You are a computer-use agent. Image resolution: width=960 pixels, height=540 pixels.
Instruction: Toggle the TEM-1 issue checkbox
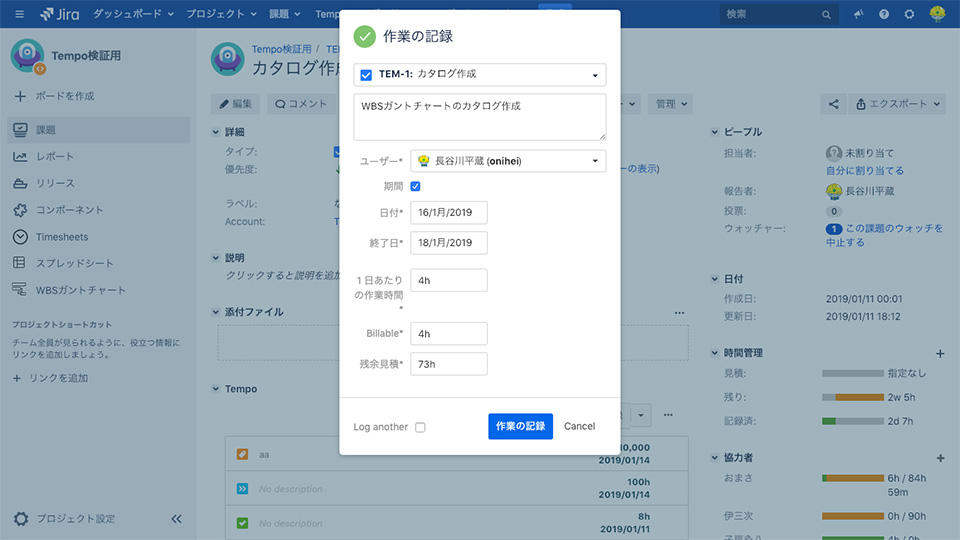pyautogui.click(x=366, y=75)
